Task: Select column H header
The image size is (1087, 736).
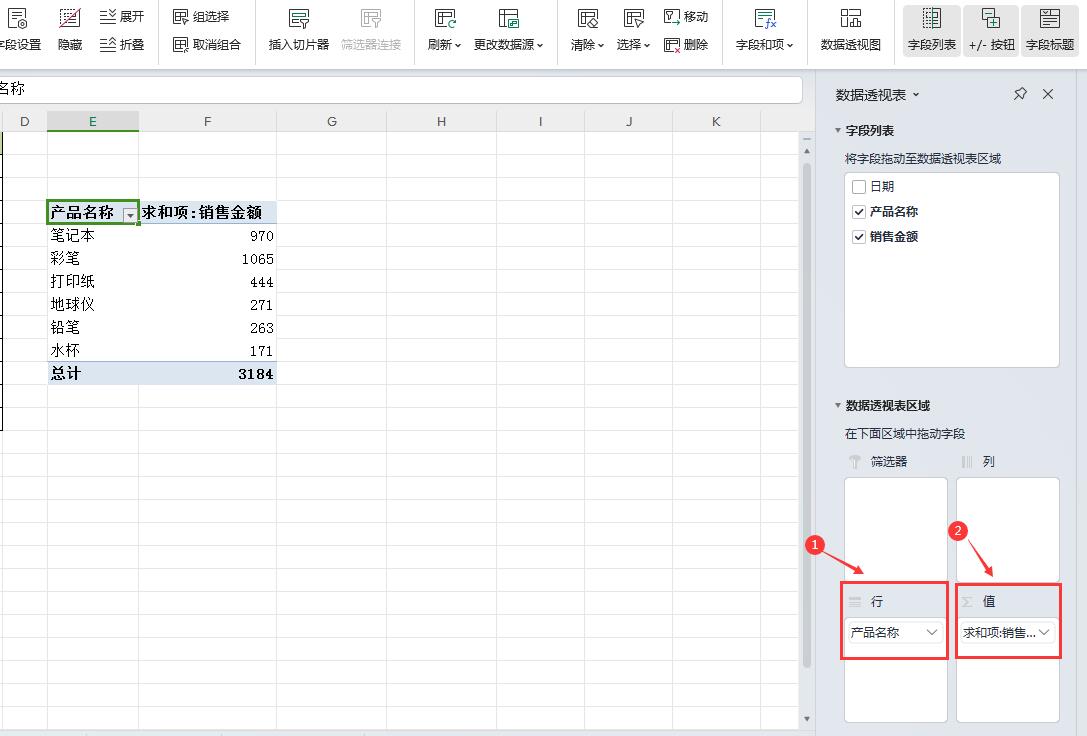Action: coord(442,121)
